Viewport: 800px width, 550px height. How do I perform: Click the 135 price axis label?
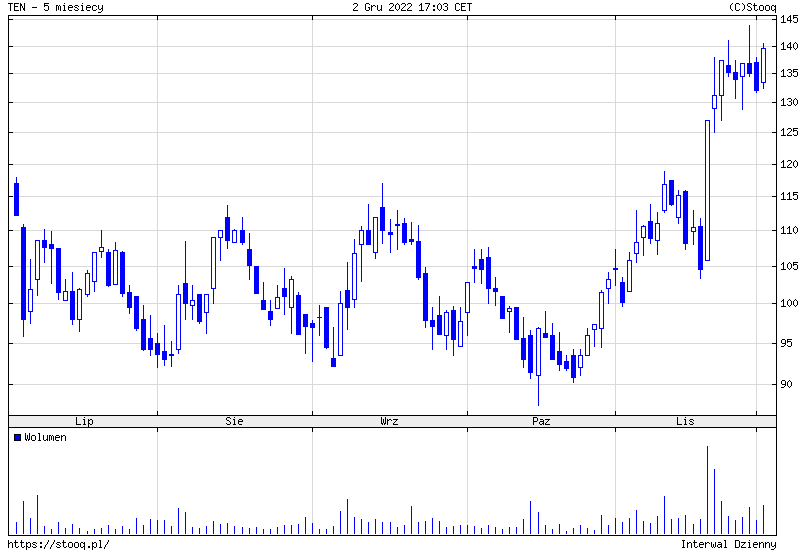789,73
